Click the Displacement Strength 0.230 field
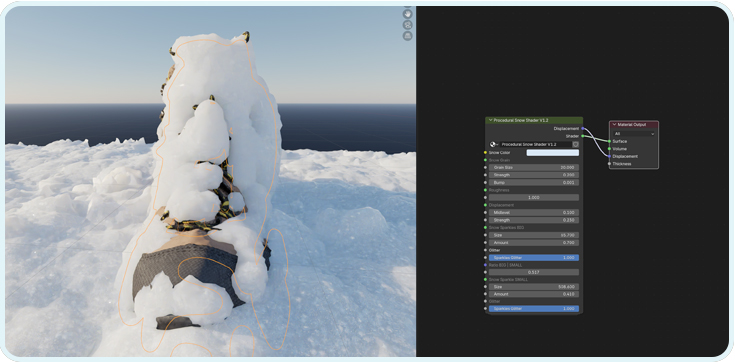The width and height of the screenshot is (735, 362). [x=533, y=220]
